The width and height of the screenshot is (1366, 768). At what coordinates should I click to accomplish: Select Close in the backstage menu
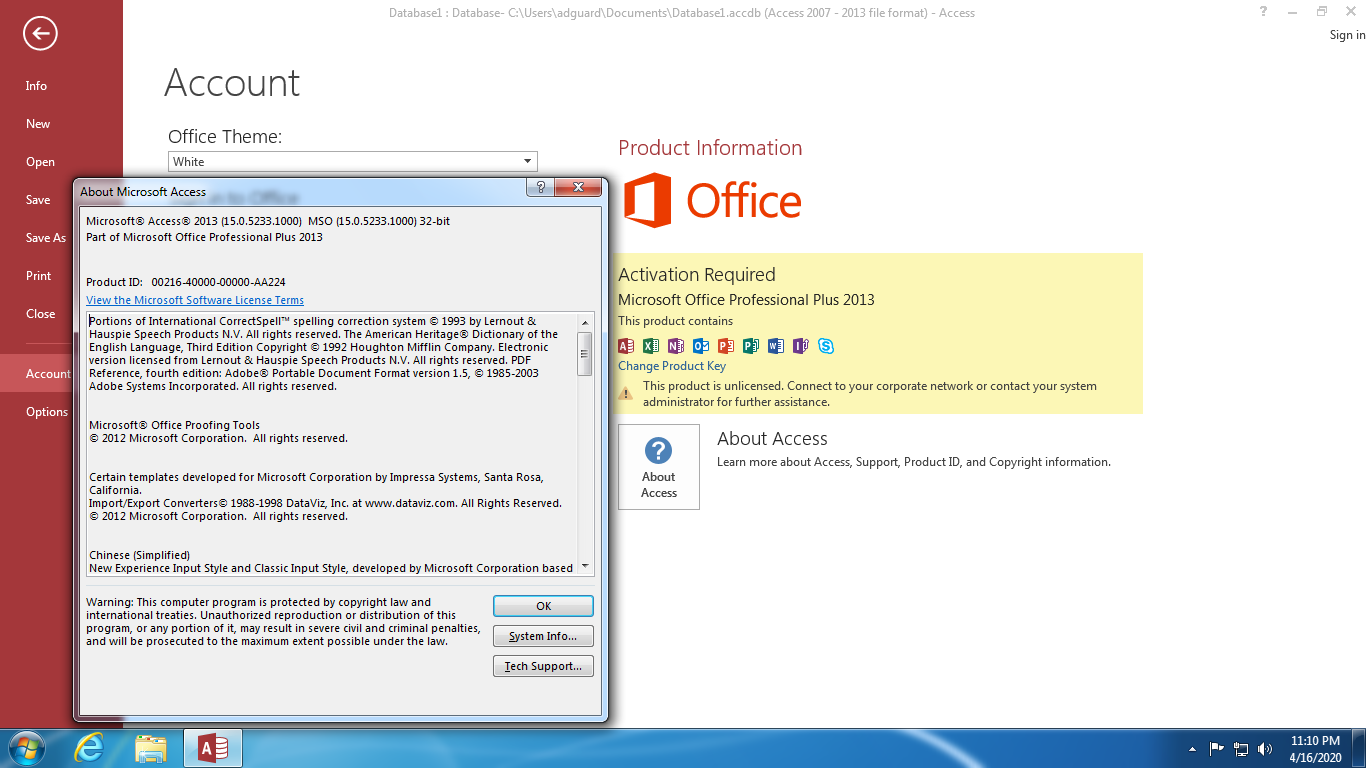(41, 314)
